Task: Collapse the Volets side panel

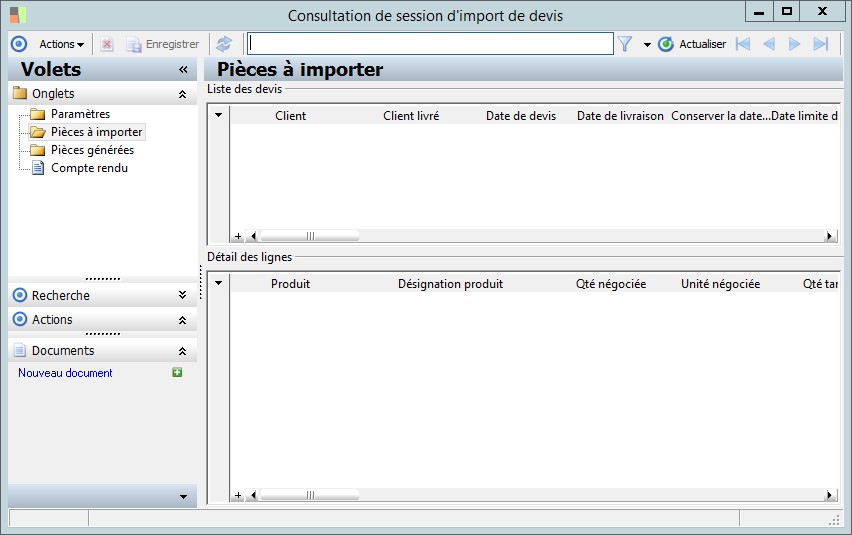Action: point(183,70)
